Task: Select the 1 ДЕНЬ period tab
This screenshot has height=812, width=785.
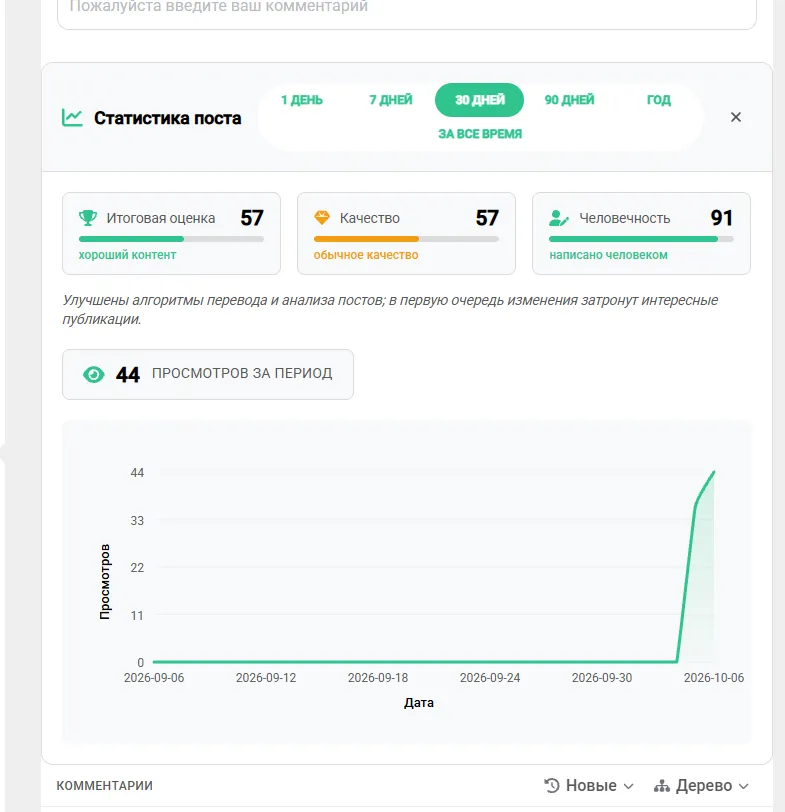Action: tap(302, 100)
